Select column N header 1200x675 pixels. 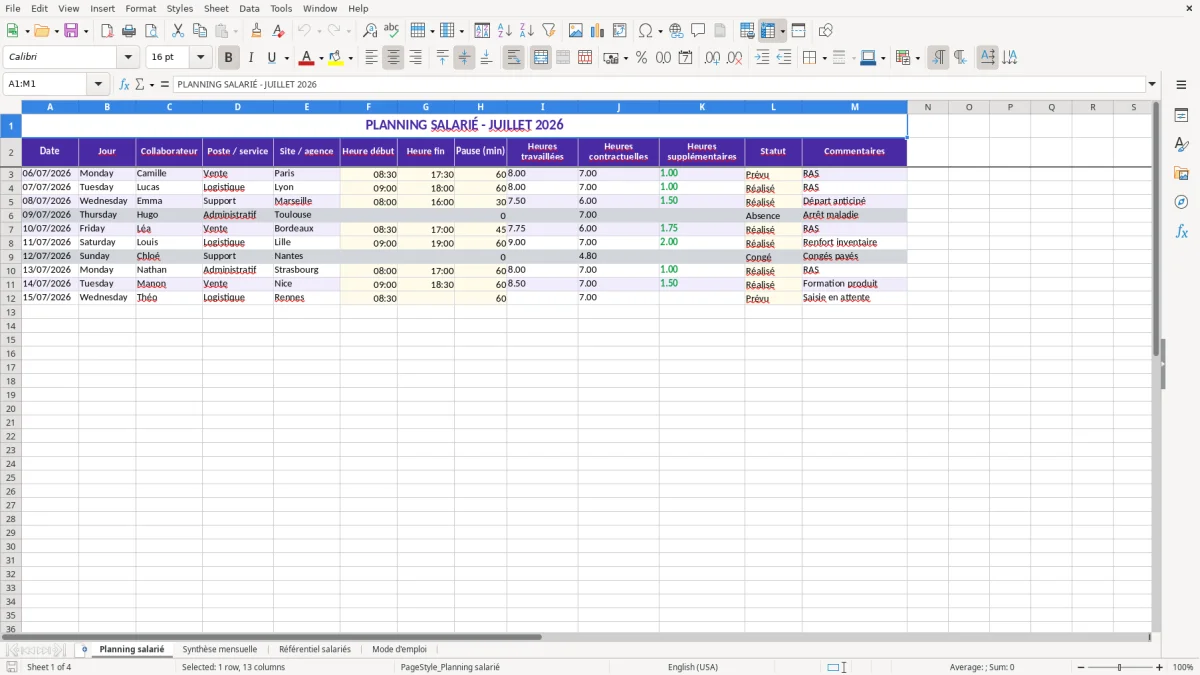point(928,107)
